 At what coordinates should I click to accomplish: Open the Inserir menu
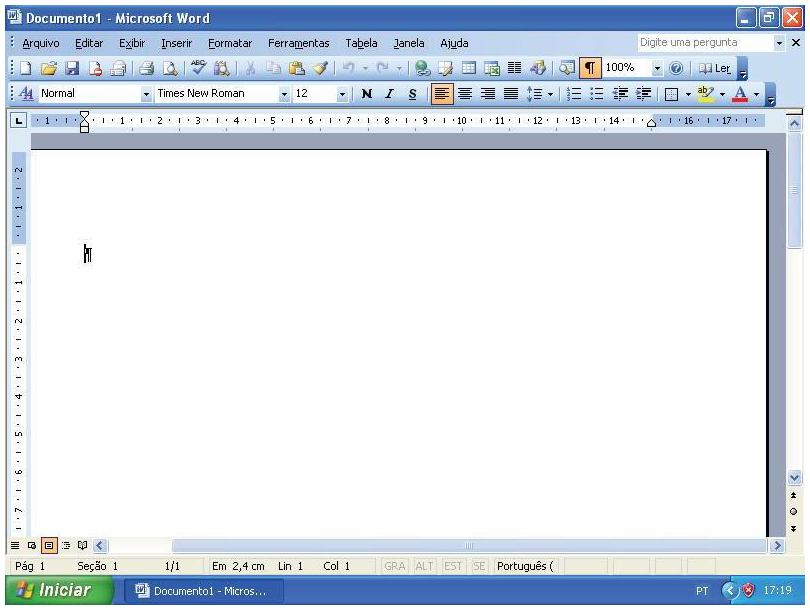click(x=176, y=43)
